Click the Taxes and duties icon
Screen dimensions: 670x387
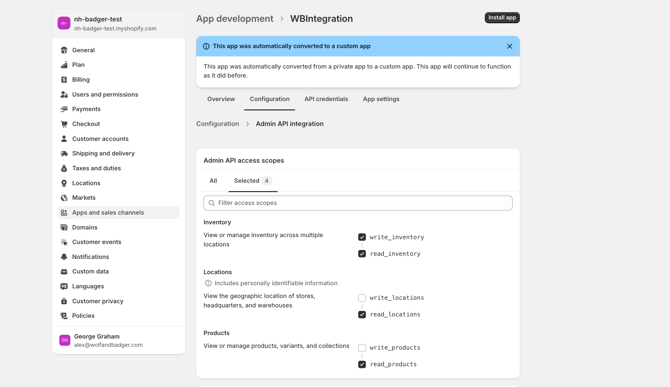point(64,168)
